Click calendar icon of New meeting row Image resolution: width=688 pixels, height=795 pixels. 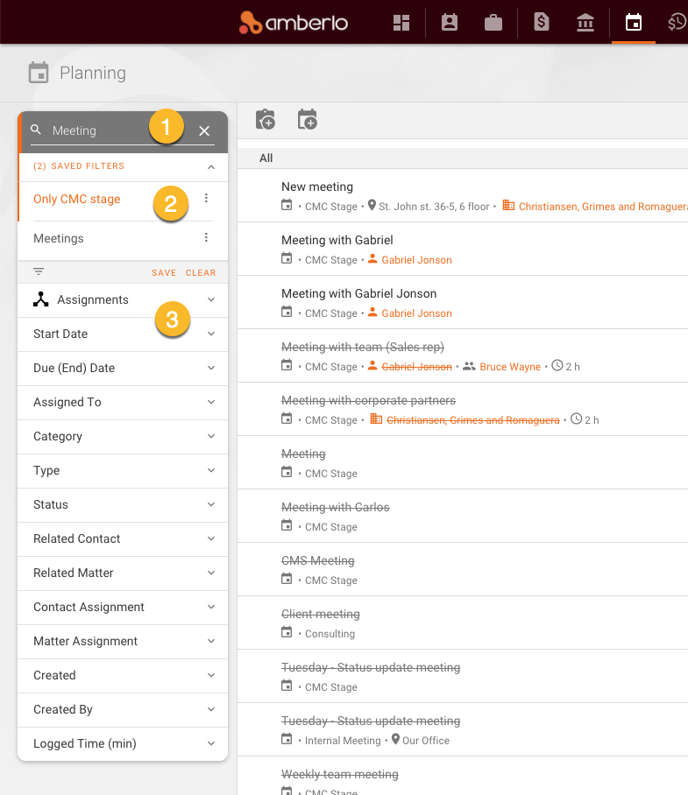pos(286,205)
